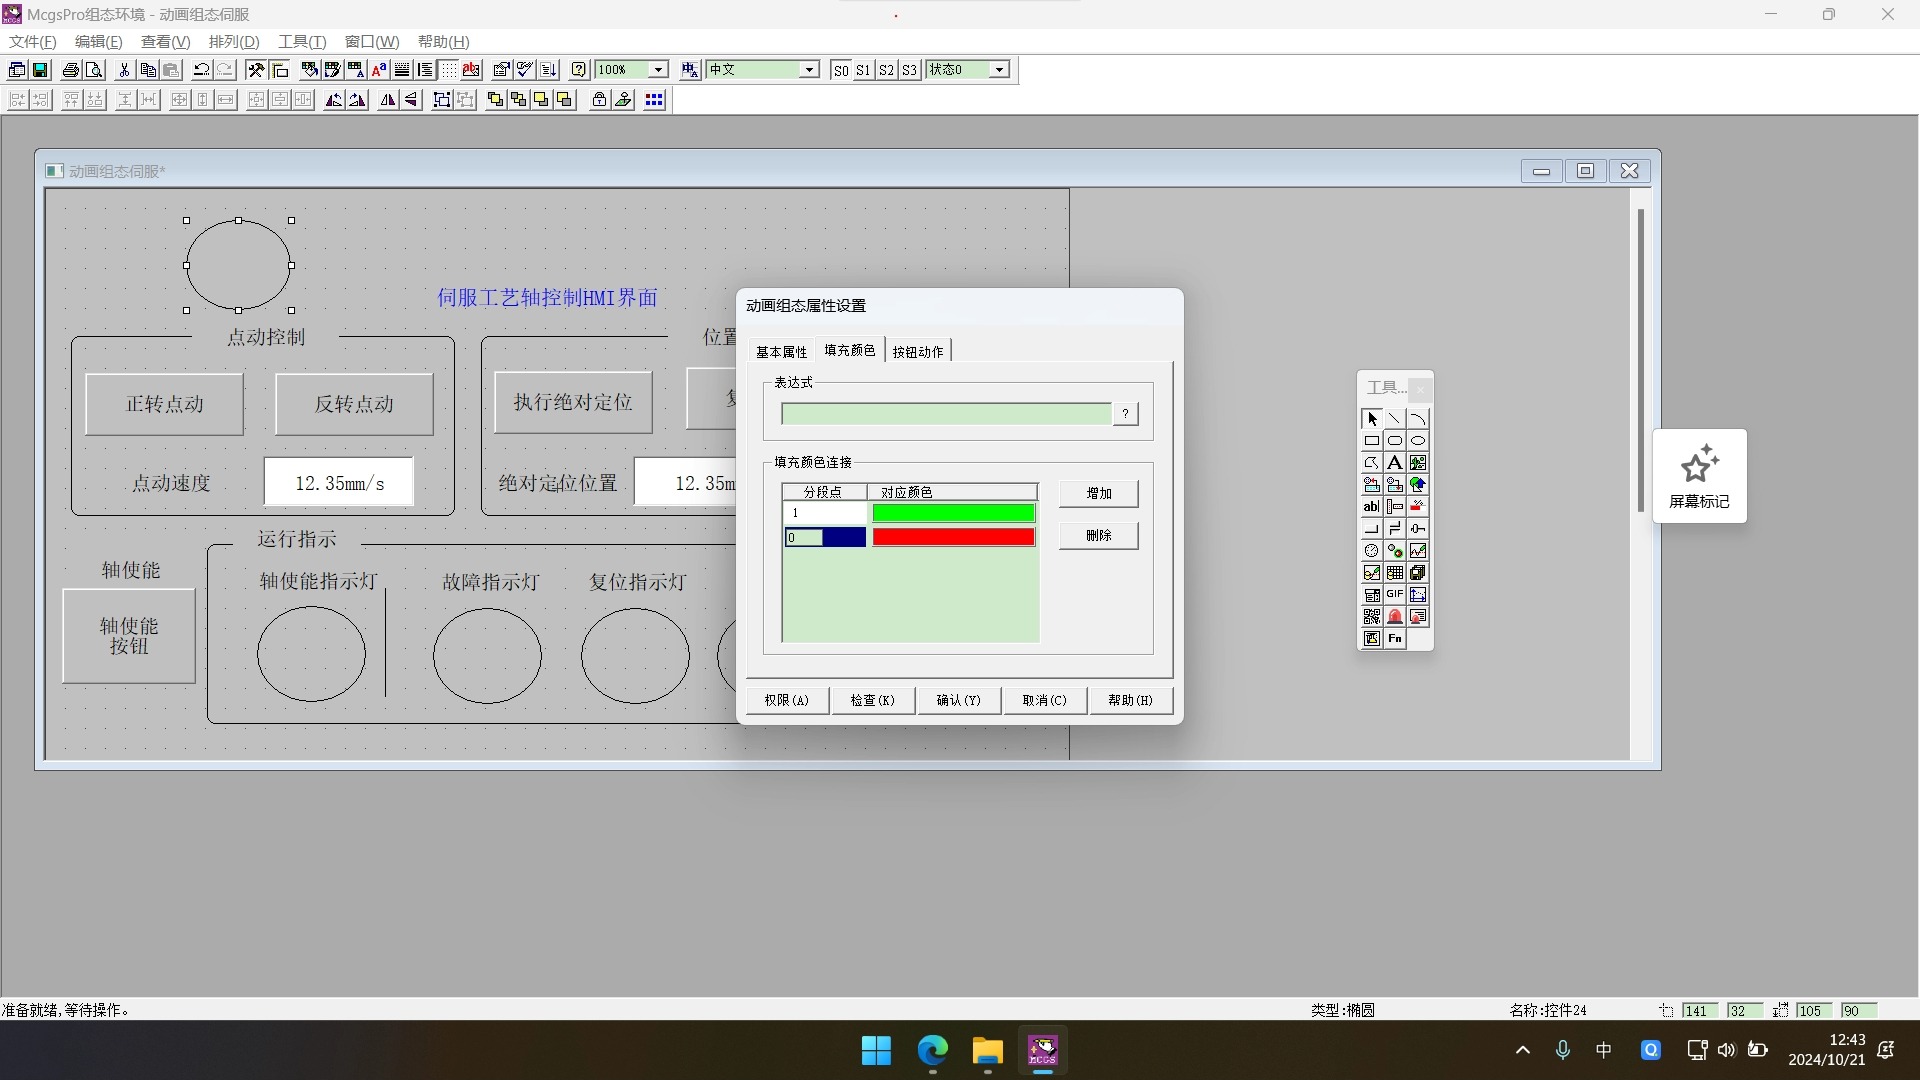This screenshot has height=1080, width=1920.
Task: Open the 中文 language dropdown
Action: (809, 70)
